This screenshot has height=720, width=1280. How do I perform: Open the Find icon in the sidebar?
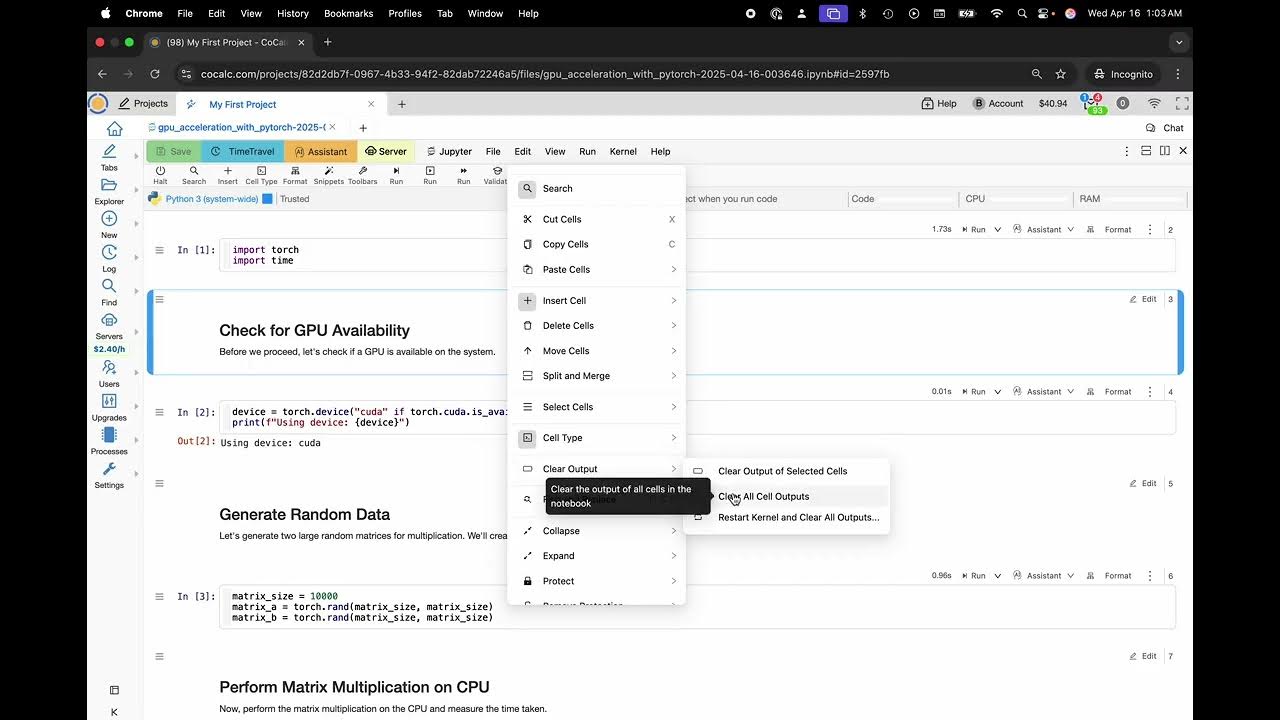[109, 290]
